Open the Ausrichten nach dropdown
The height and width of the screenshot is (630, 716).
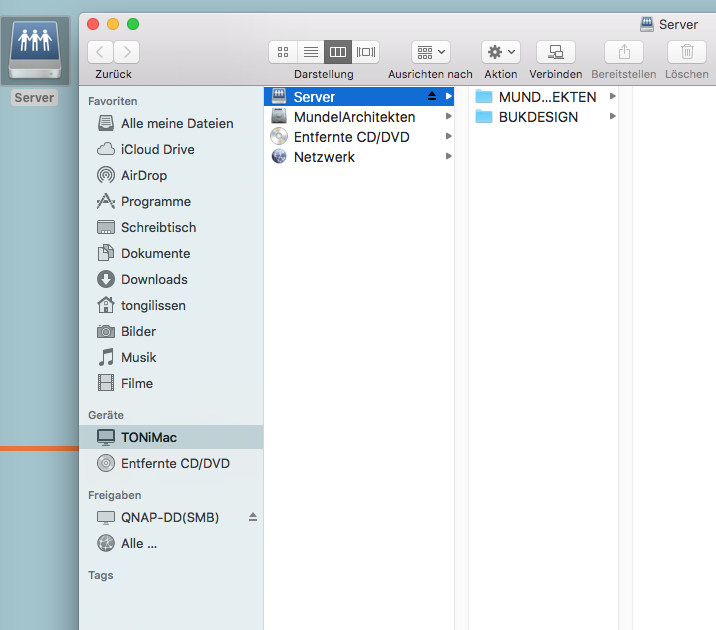point(431,52)
